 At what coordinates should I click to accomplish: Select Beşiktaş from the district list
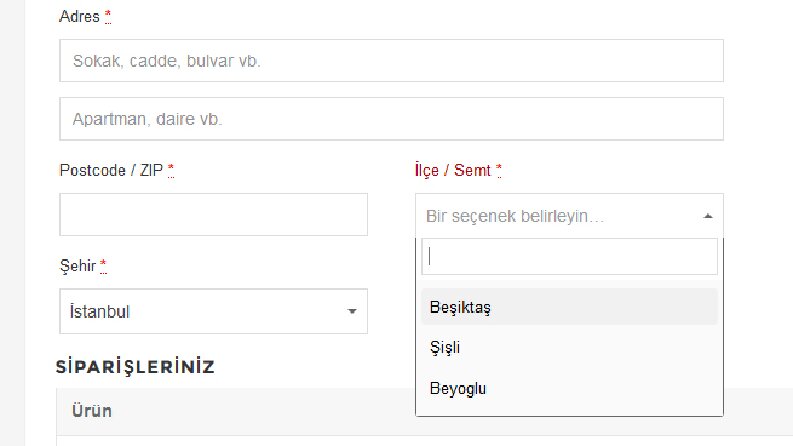(569, 307)
